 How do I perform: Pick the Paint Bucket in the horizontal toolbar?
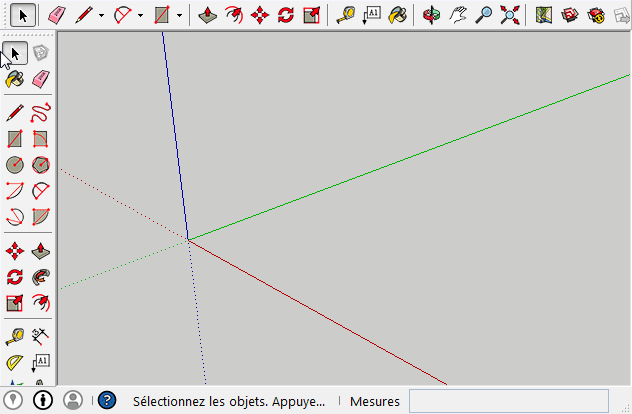click(397, 15)
